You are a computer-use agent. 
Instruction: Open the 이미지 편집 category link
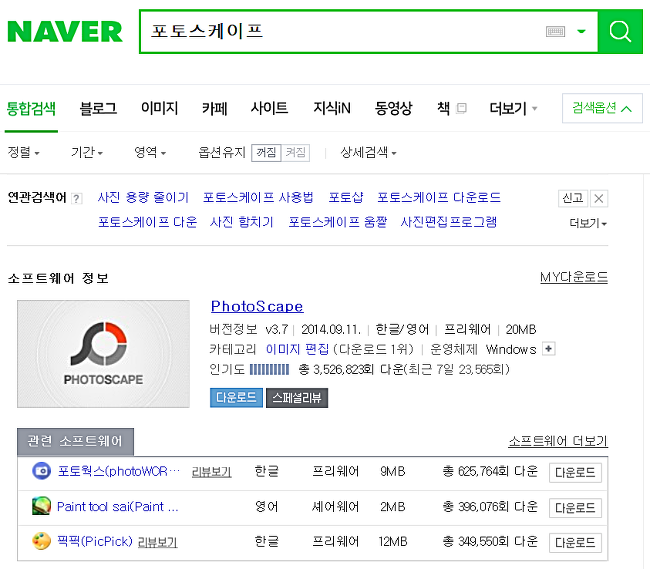pyautogui.click(x=297, y=349)
